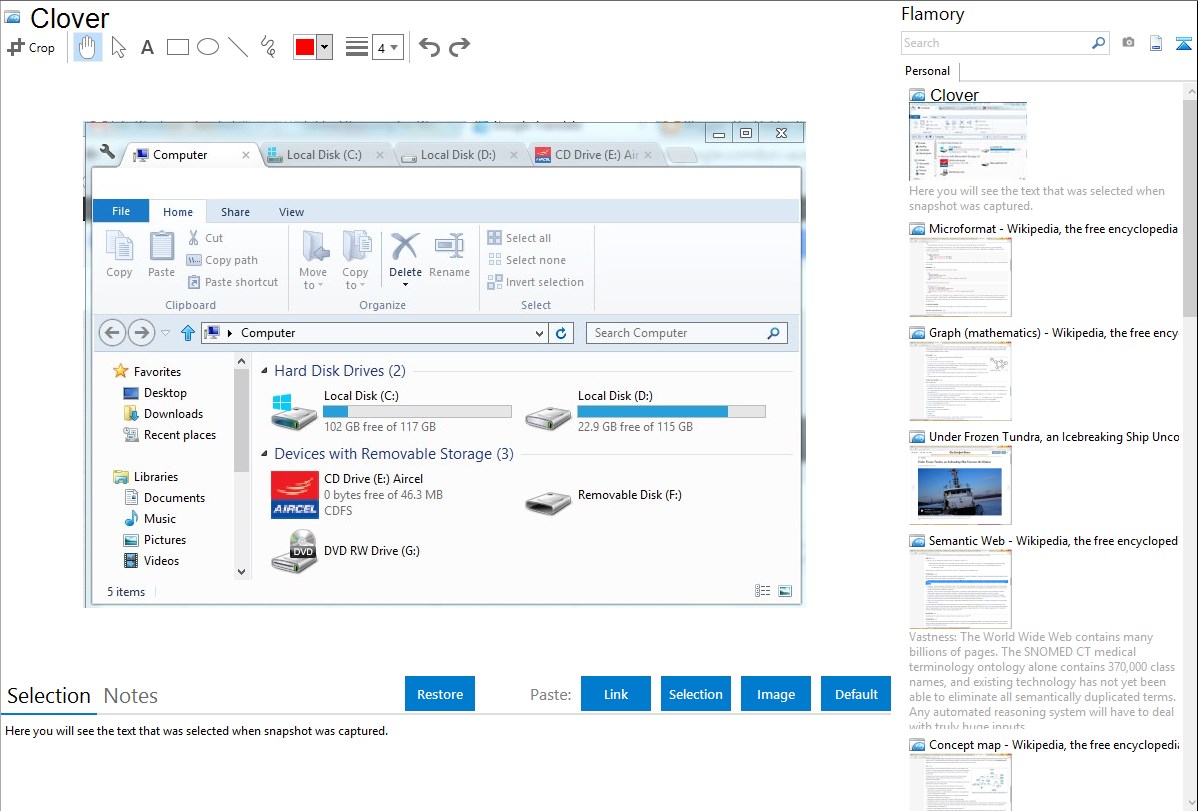This screenshot has height=811, width=1198.
Task: Click the blue Selection paste button
Action: (696, 694)
